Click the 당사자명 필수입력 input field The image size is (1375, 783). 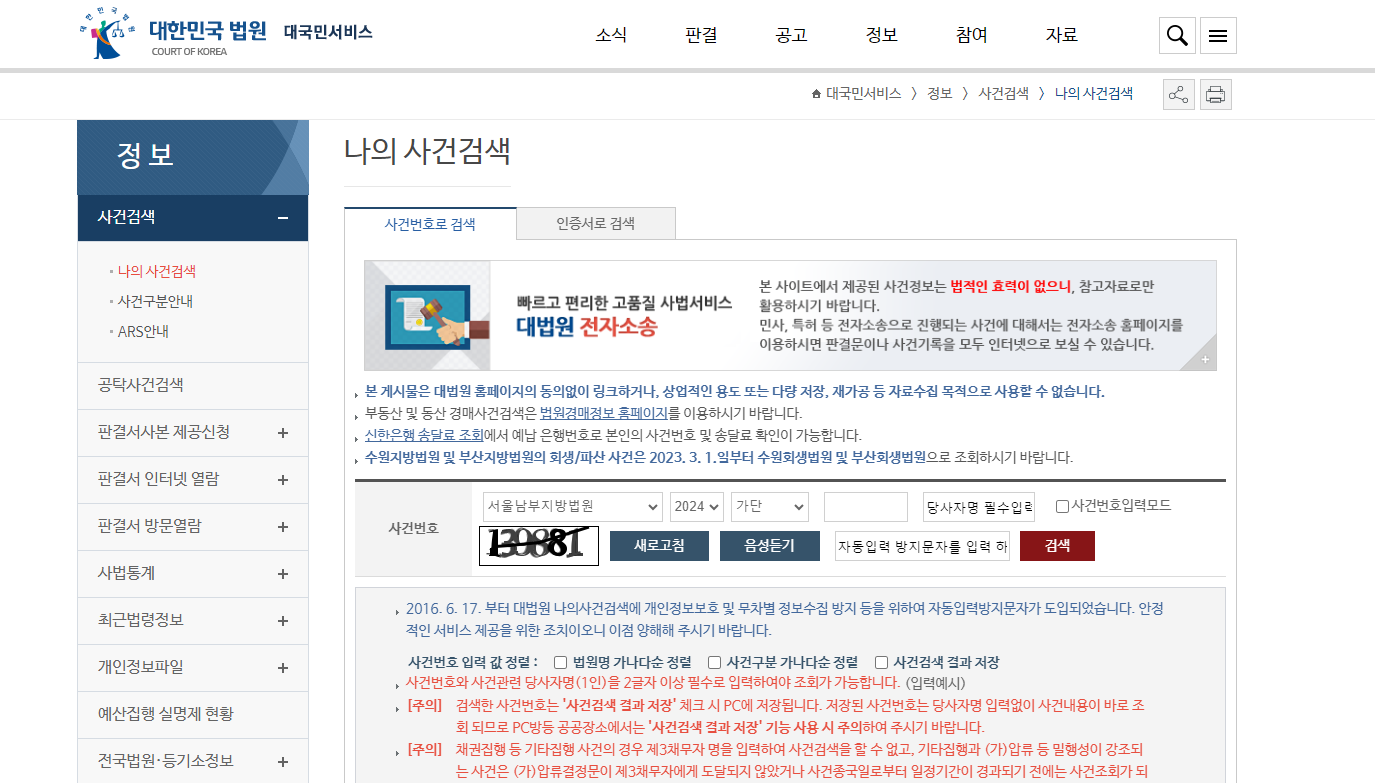pyautogui.click(x=979, y=507)
